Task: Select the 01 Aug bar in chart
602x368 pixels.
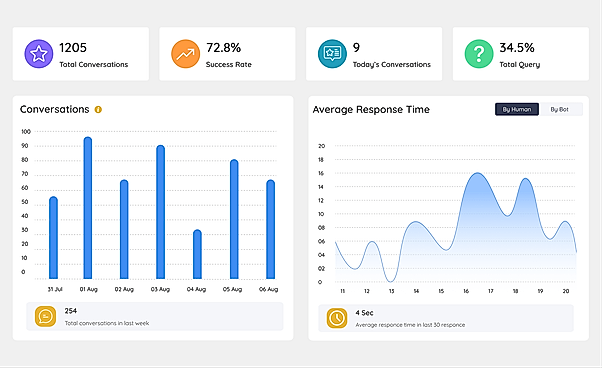Action: coord(88,208)
